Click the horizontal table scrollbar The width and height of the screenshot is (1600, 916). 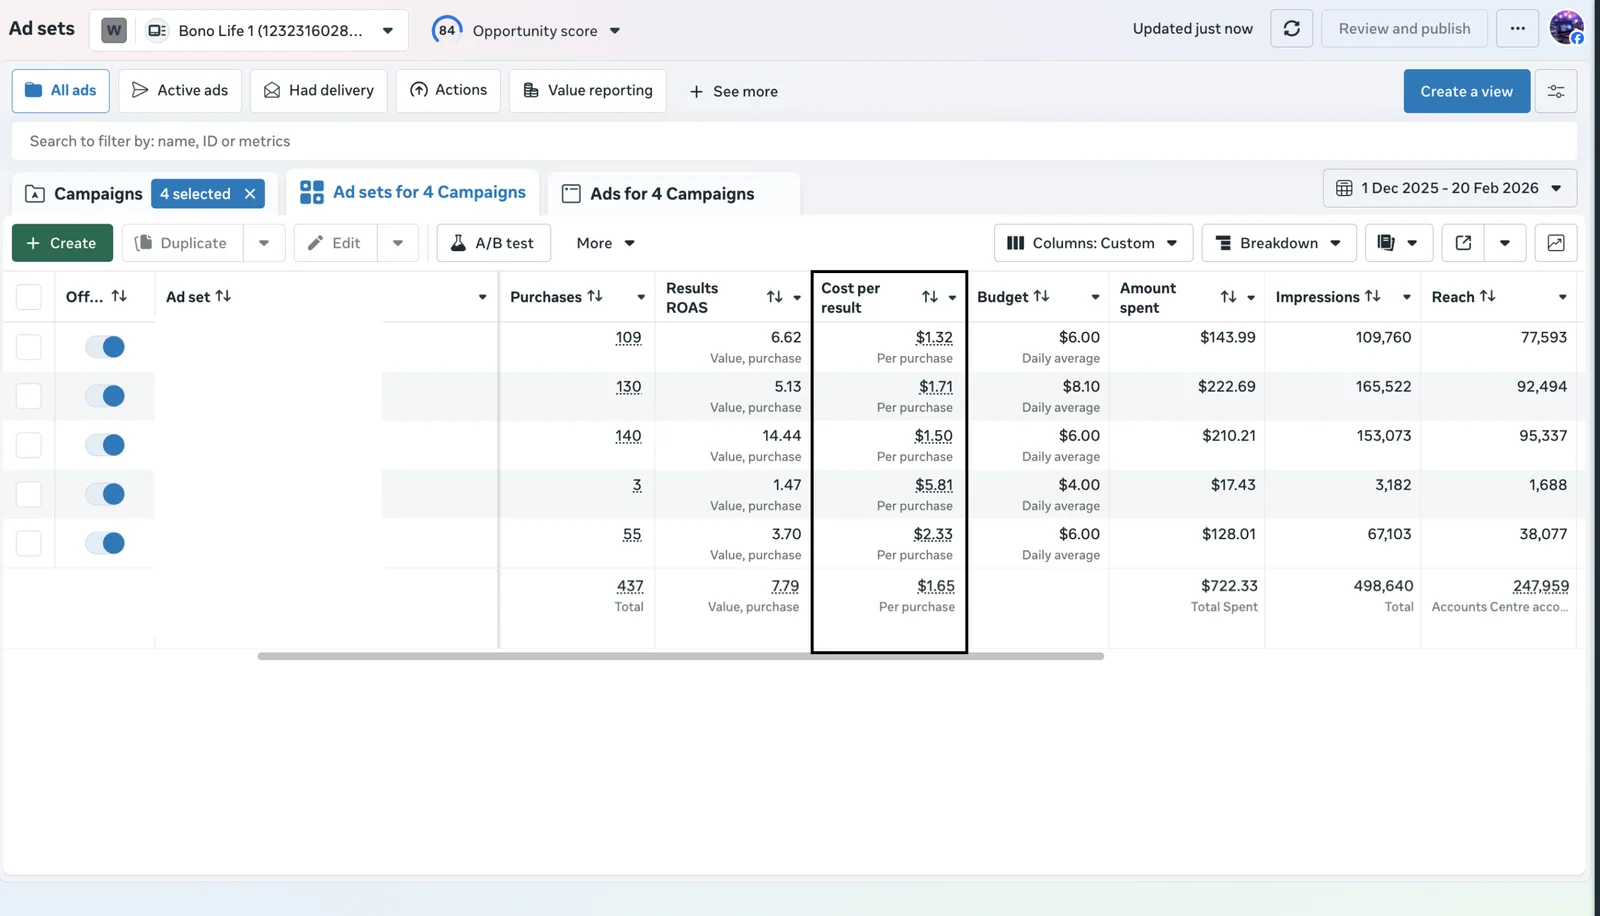coord(680,656)
